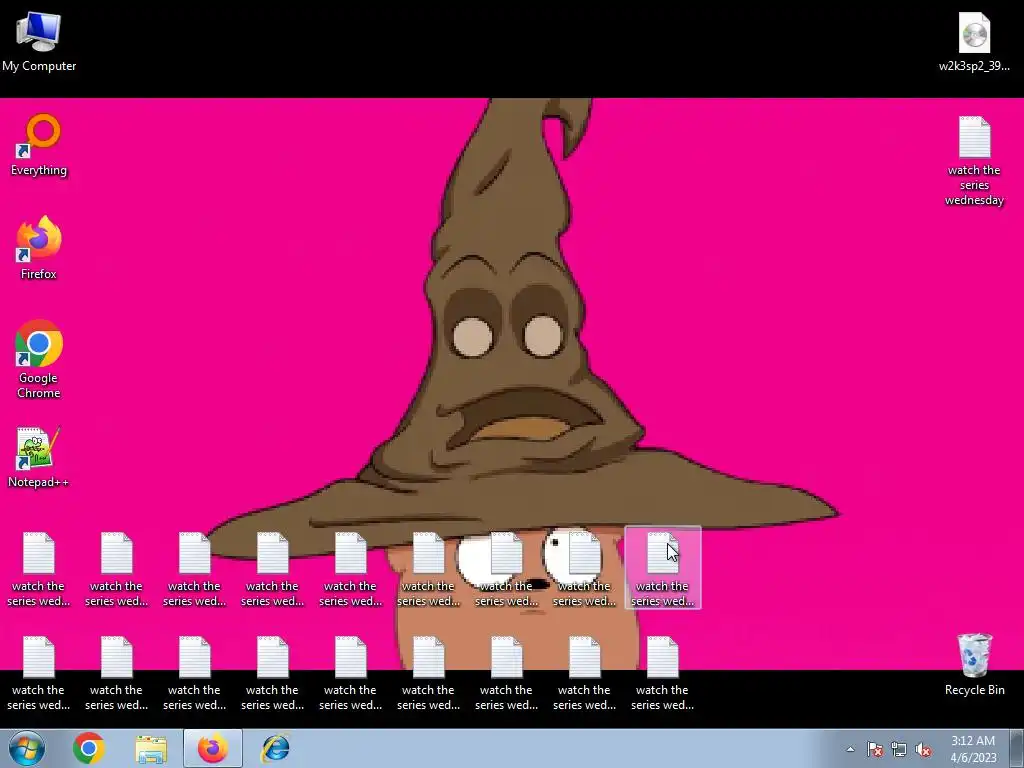The width and height of the screenshot is (1024, 768).
Task: Launch Chrome from the taskbar
Action: (x=89, y=748)
